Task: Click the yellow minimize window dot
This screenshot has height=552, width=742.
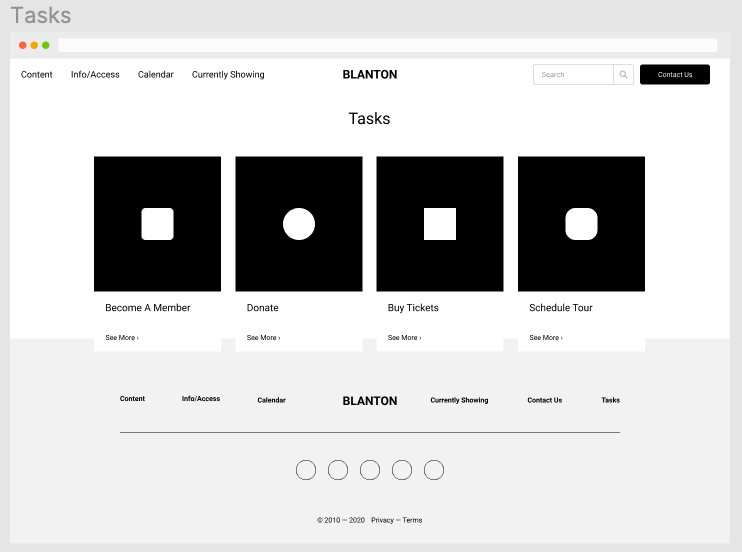Action: point(34,45)
